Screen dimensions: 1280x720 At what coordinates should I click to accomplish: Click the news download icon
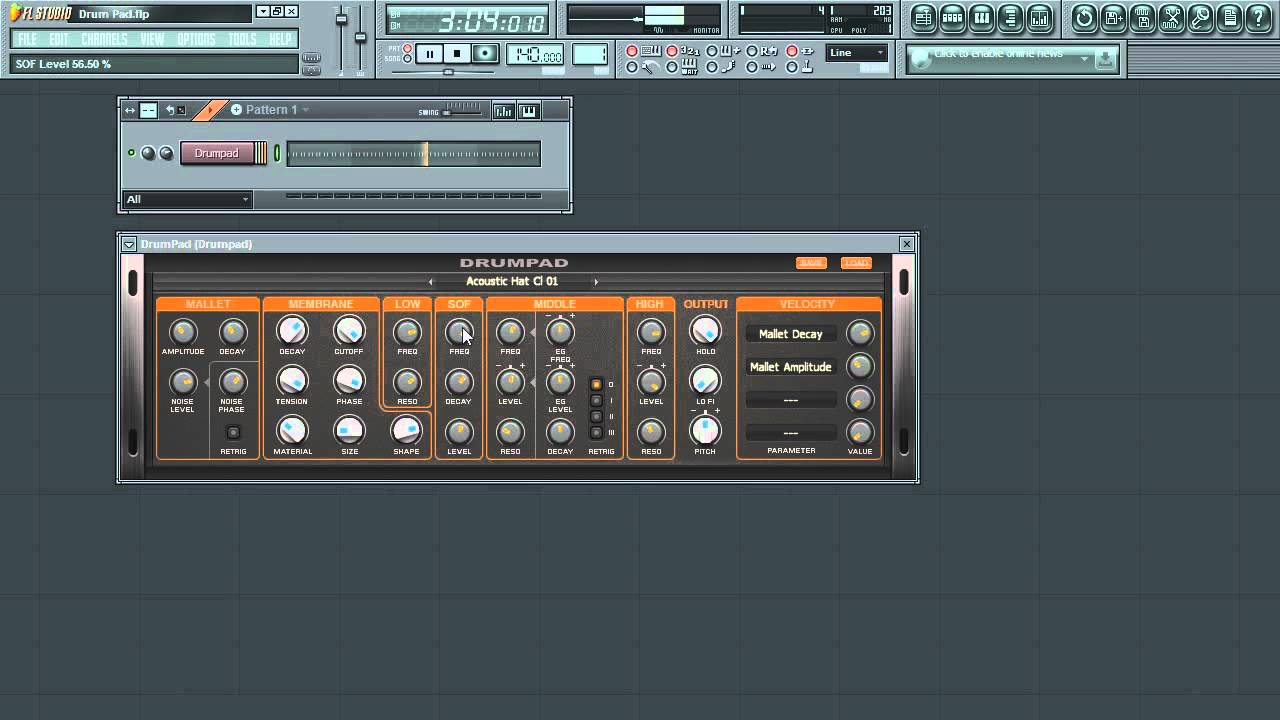[x=1105, y=60]
